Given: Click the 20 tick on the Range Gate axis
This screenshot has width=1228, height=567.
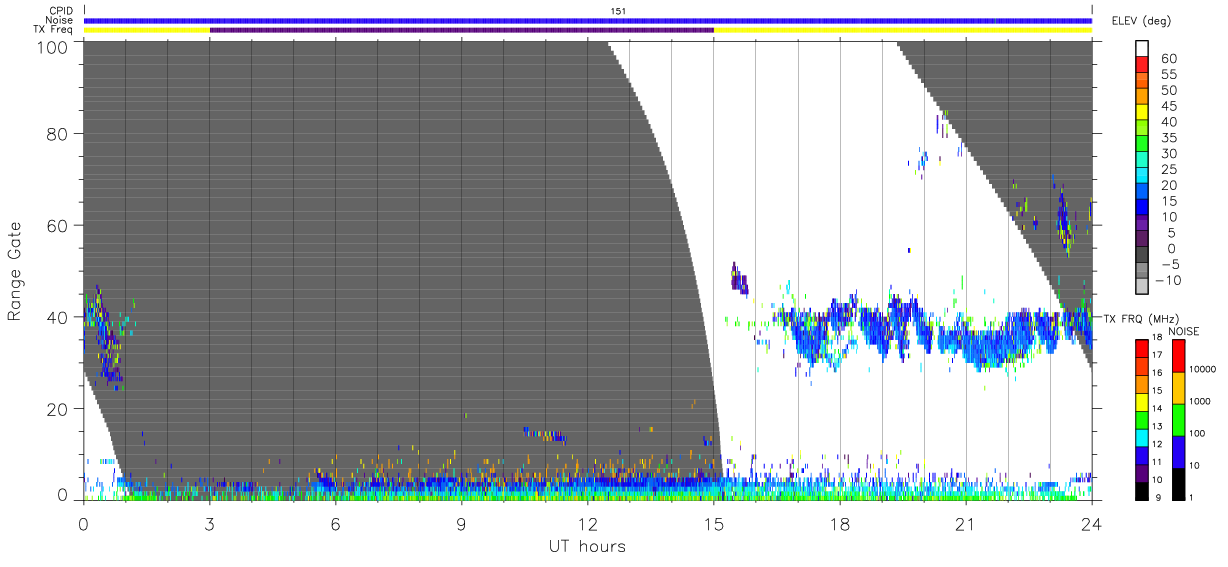Looking at the screenshot, I should click(58, 409).
